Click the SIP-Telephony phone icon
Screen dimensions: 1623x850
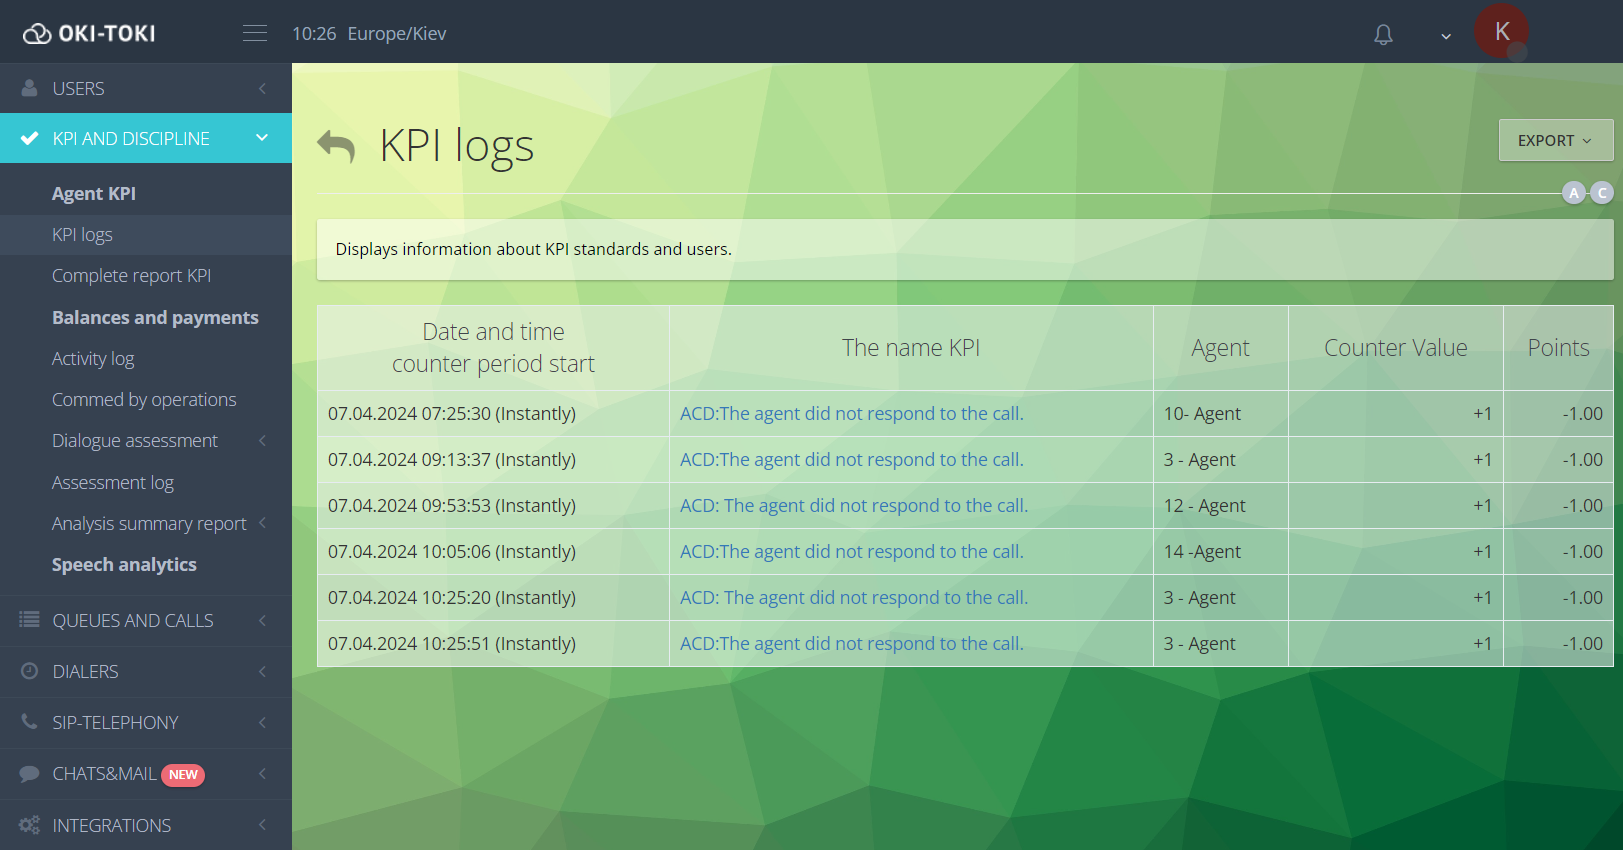[x=30, y=722]
